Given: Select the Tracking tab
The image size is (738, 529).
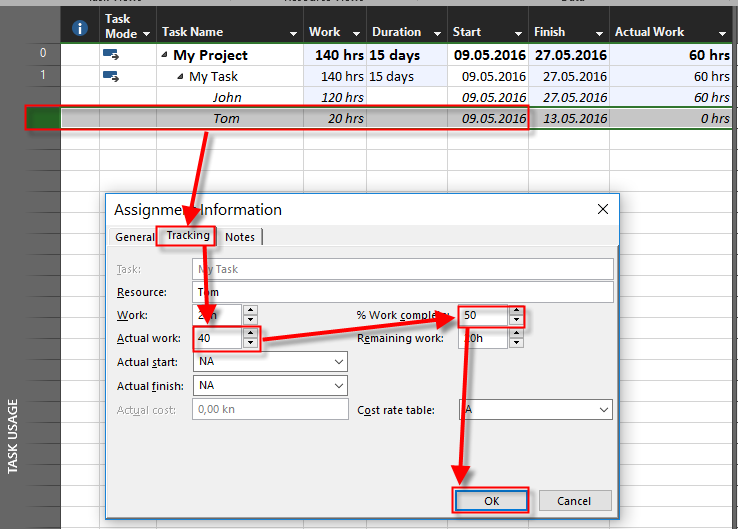Looking at the screenshot, I should pyautogui.click(x=188, y=236).
